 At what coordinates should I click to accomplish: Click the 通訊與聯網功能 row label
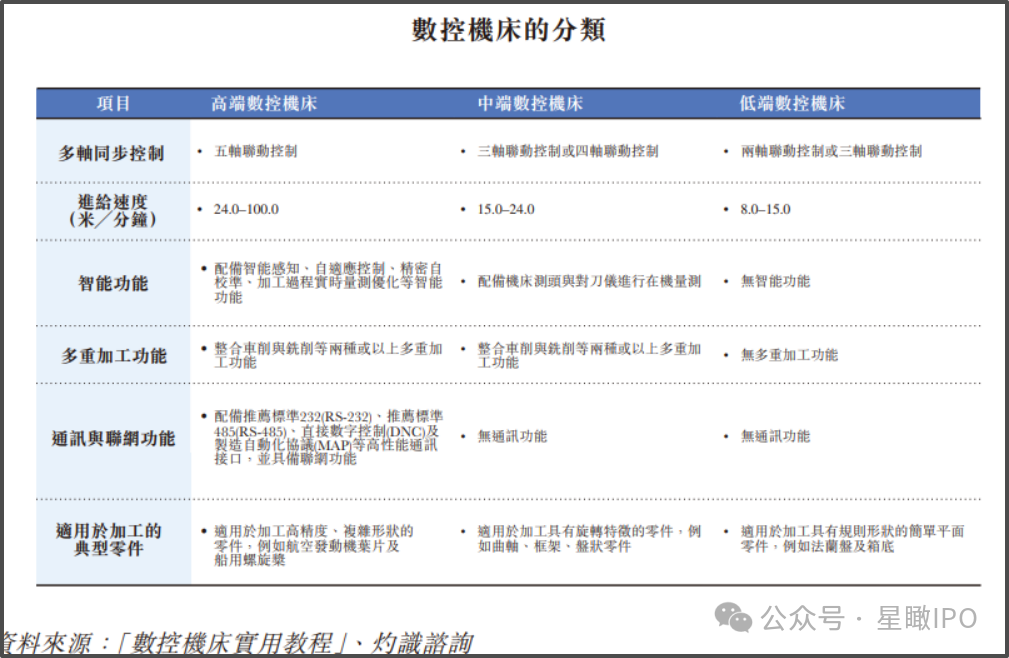click(x=113, y=439)
